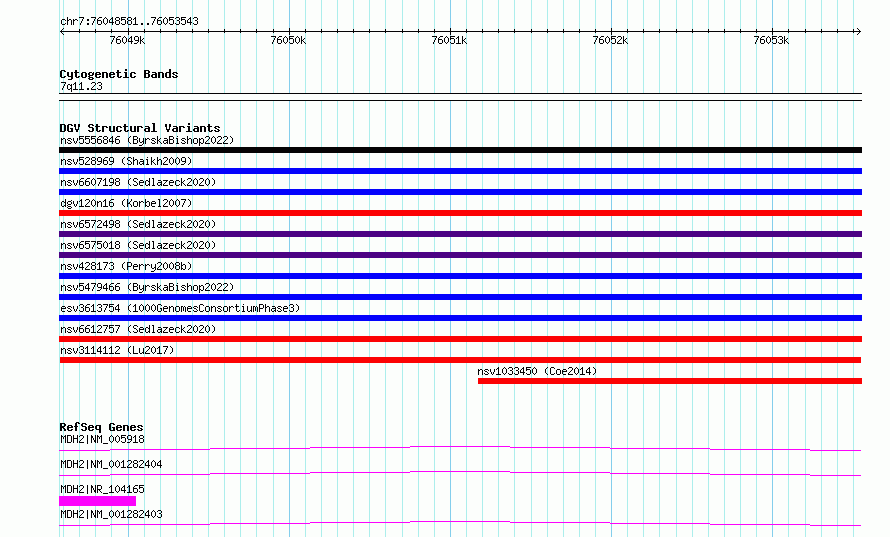Click the MDH2|NM_005918 transcript line
The height and width of the screenshot is (537, 890).
coord(460,448)
